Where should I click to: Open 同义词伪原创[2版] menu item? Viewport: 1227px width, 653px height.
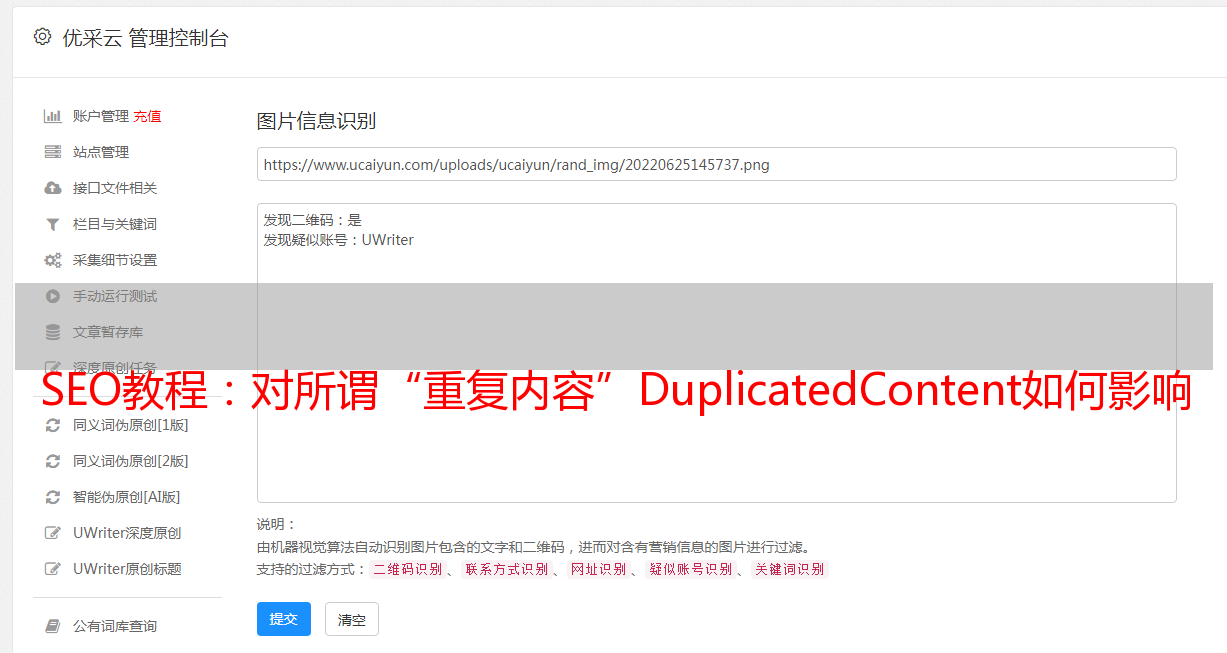(131, 461)
